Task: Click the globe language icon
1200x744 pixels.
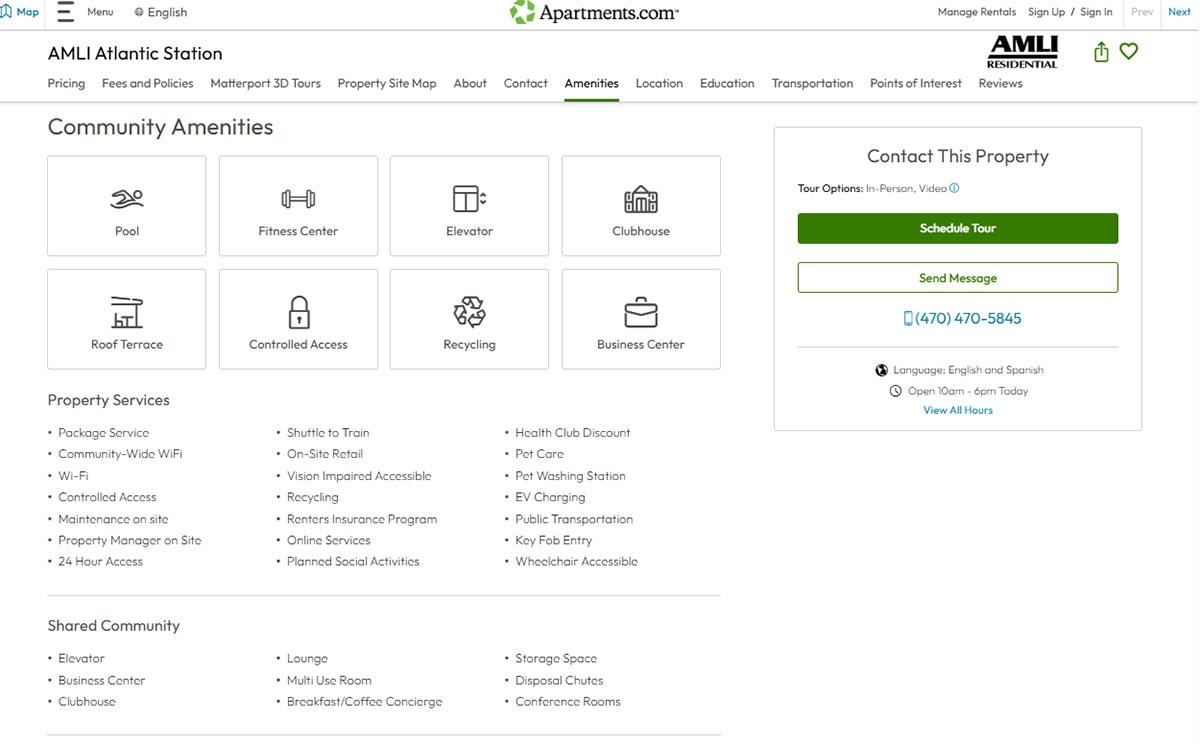Action: tap(138, 12)
